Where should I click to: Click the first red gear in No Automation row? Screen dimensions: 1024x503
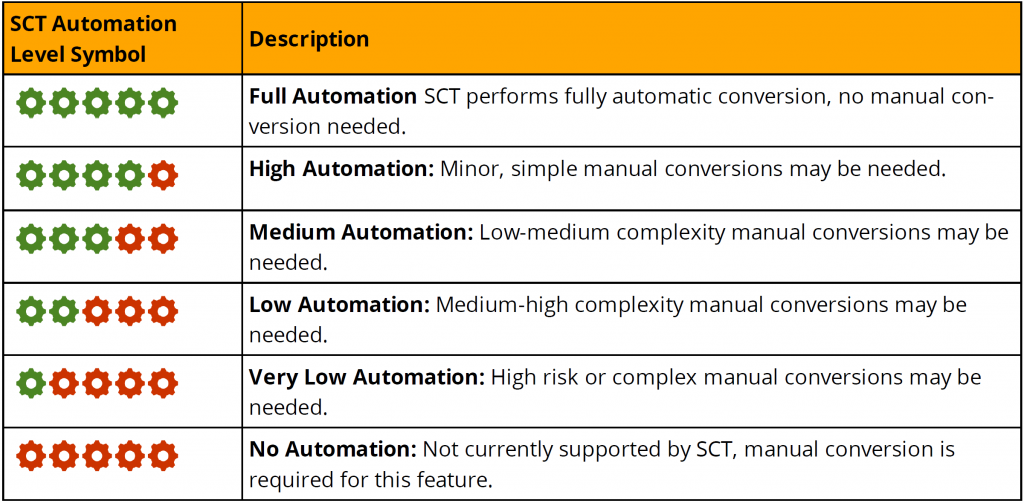(x=31, y=455)
